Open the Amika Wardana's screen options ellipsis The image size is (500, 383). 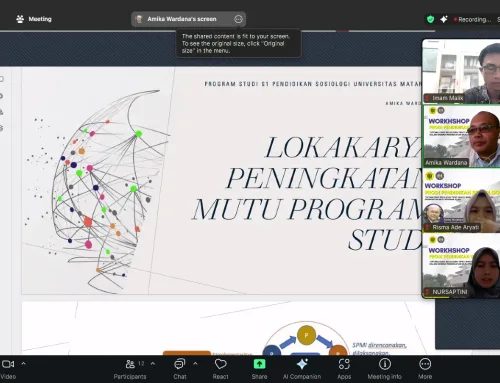pyautogui.click(x=238, y=19)
